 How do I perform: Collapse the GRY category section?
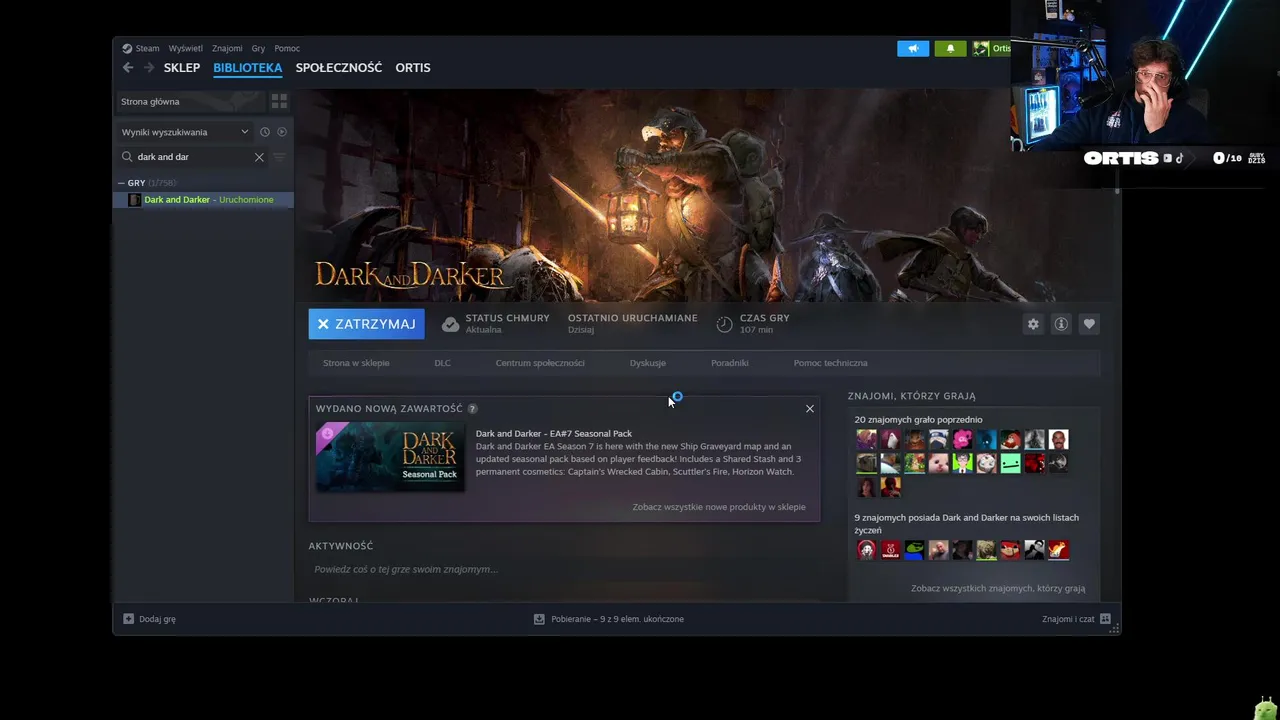tap(121, 183)
